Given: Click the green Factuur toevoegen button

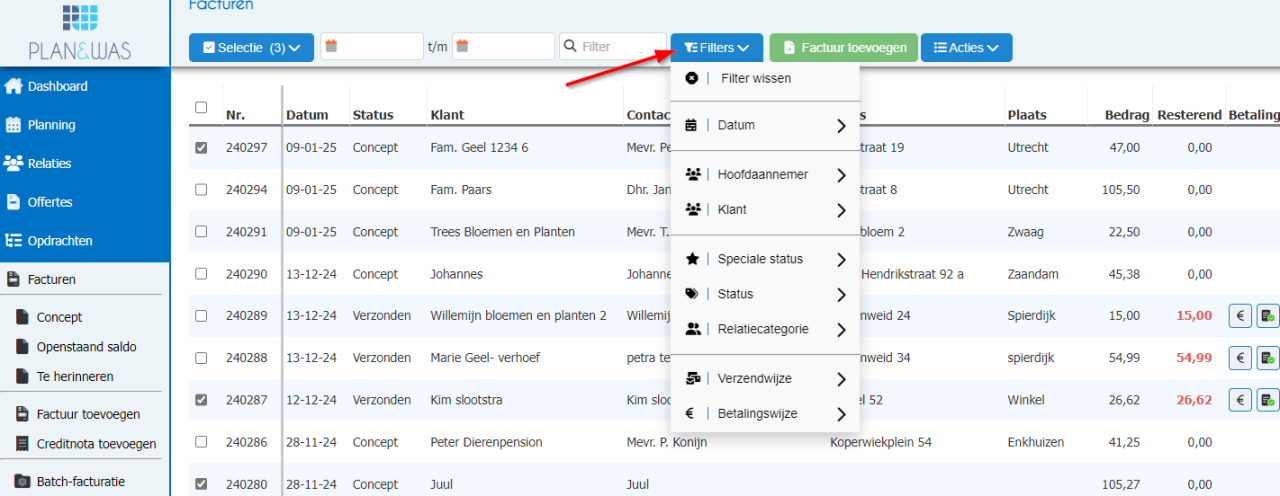Looking at the screenshot, I should click(843, 47).
